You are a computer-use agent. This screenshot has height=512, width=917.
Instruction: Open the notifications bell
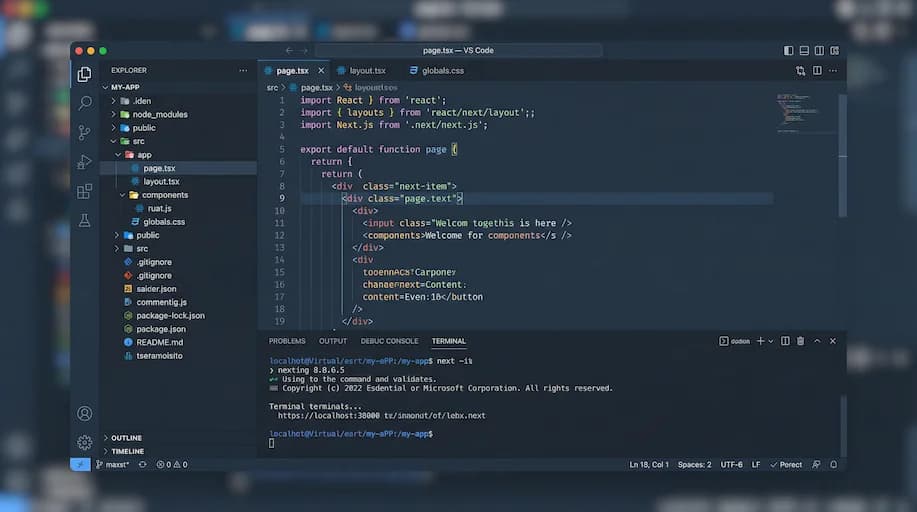(833, 465)
